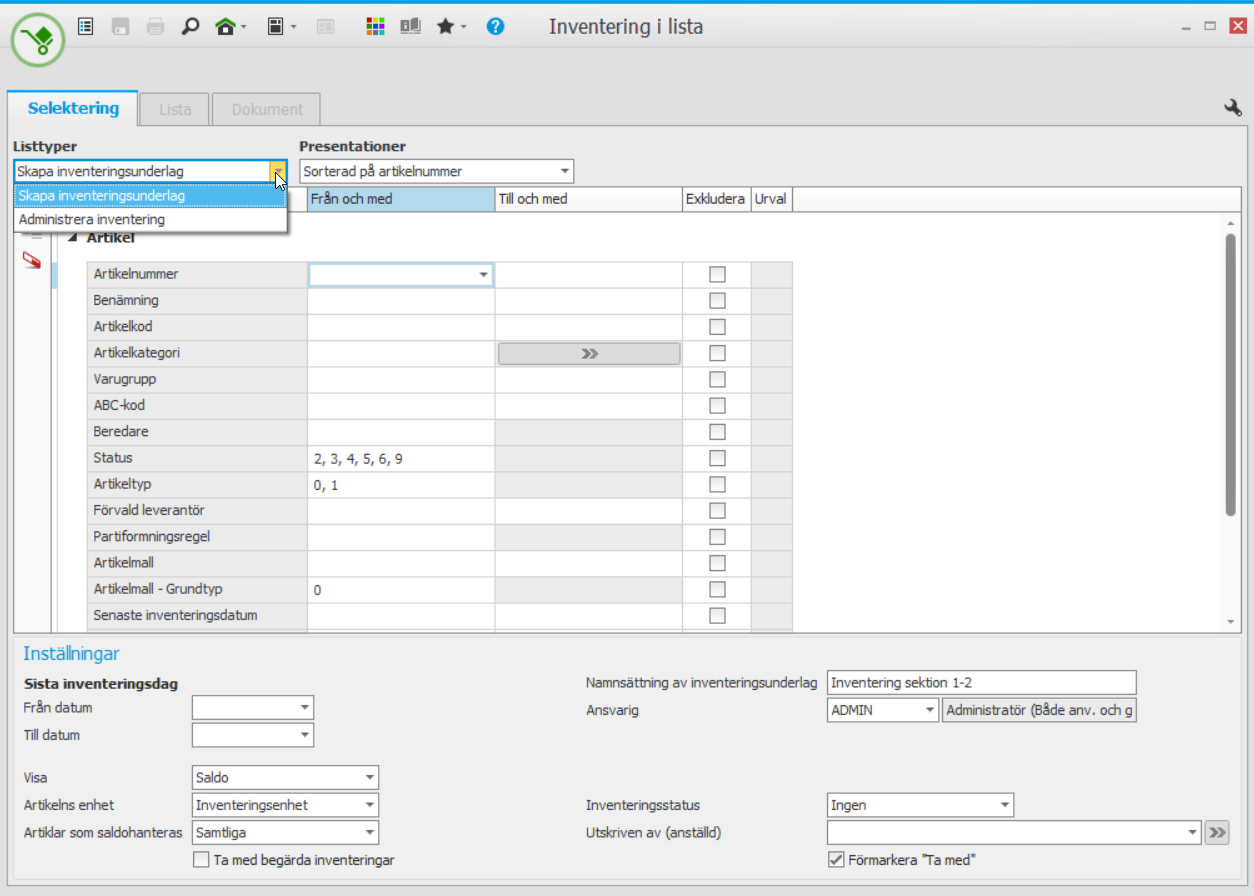Tick the Exkludera checkbox for Artikelnummer
This screenshot has width=1254, height=896.
[x=717, y=274]
